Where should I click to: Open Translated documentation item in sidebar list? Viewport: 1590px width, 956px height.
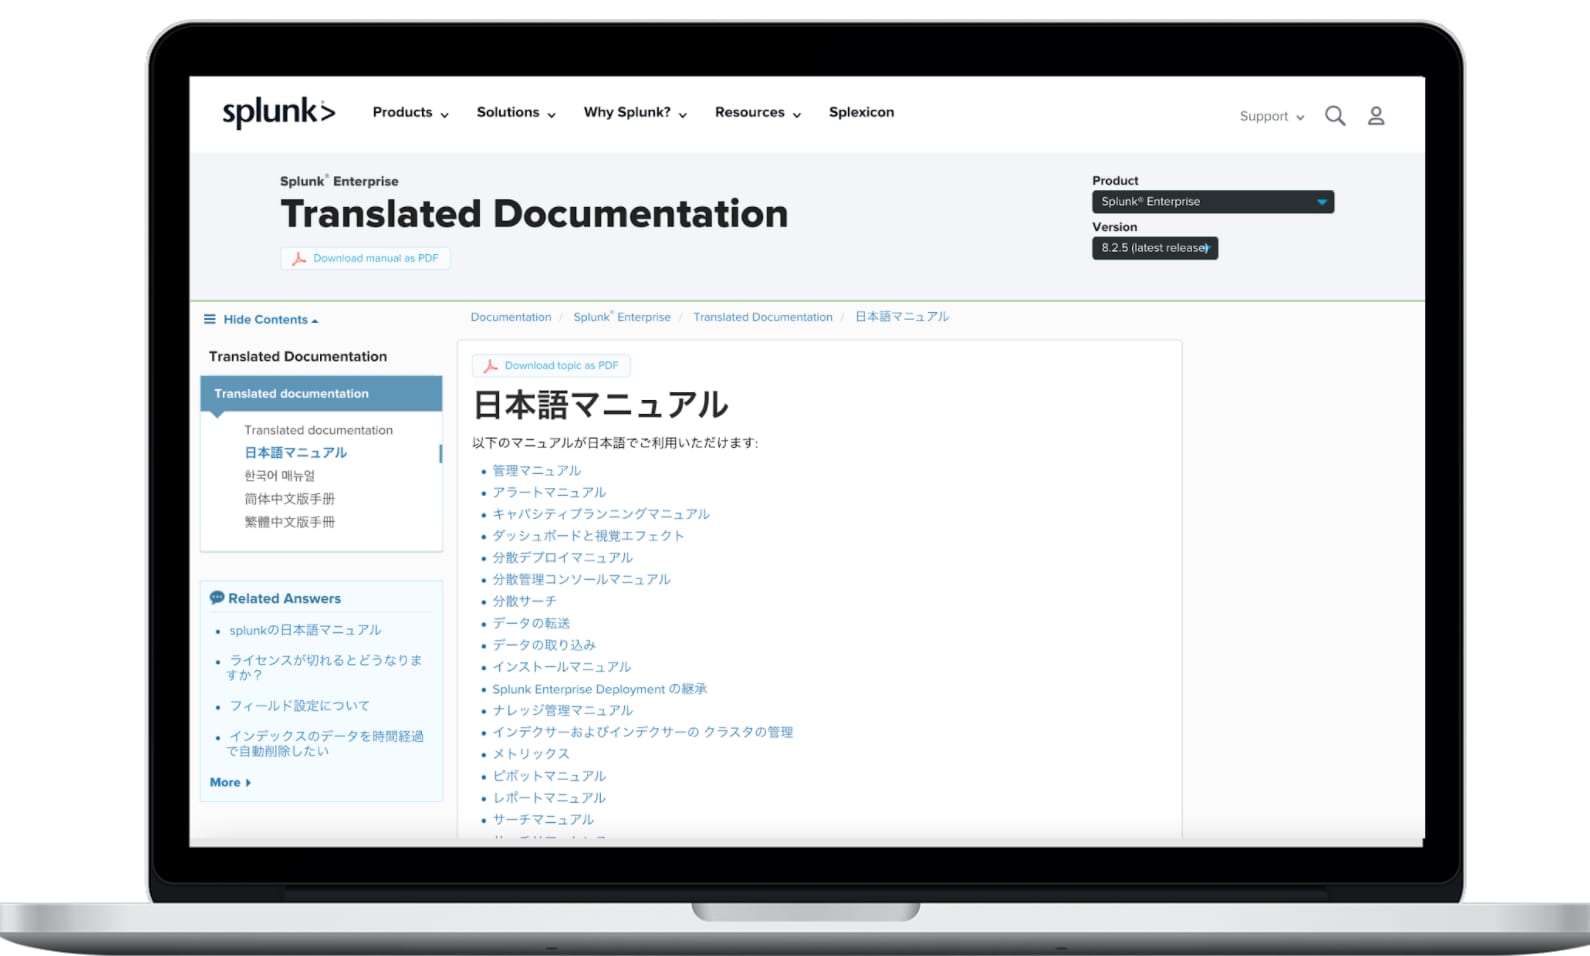pyautogui.click(x=319, y=430)
